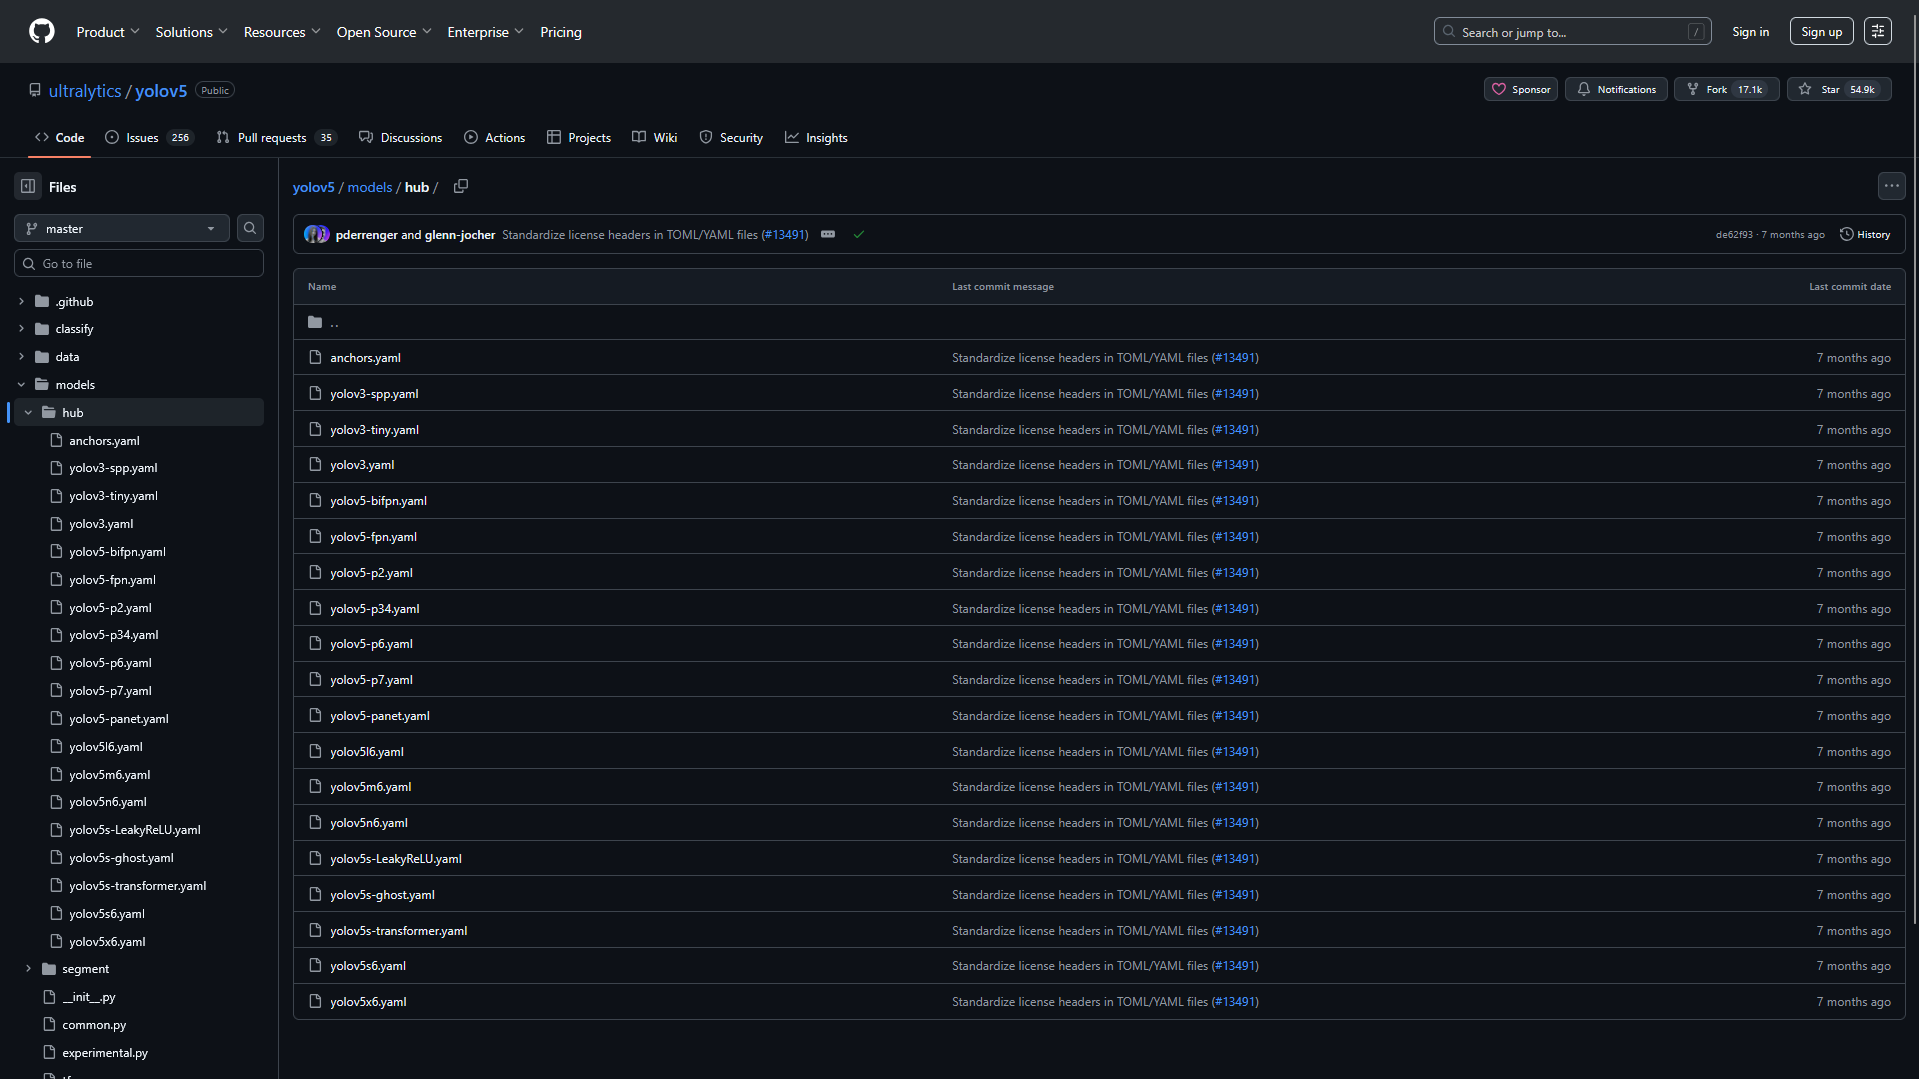Click the Sign in link
This screenshot has width=1919, height=1079.
(x=1750, y=32)
